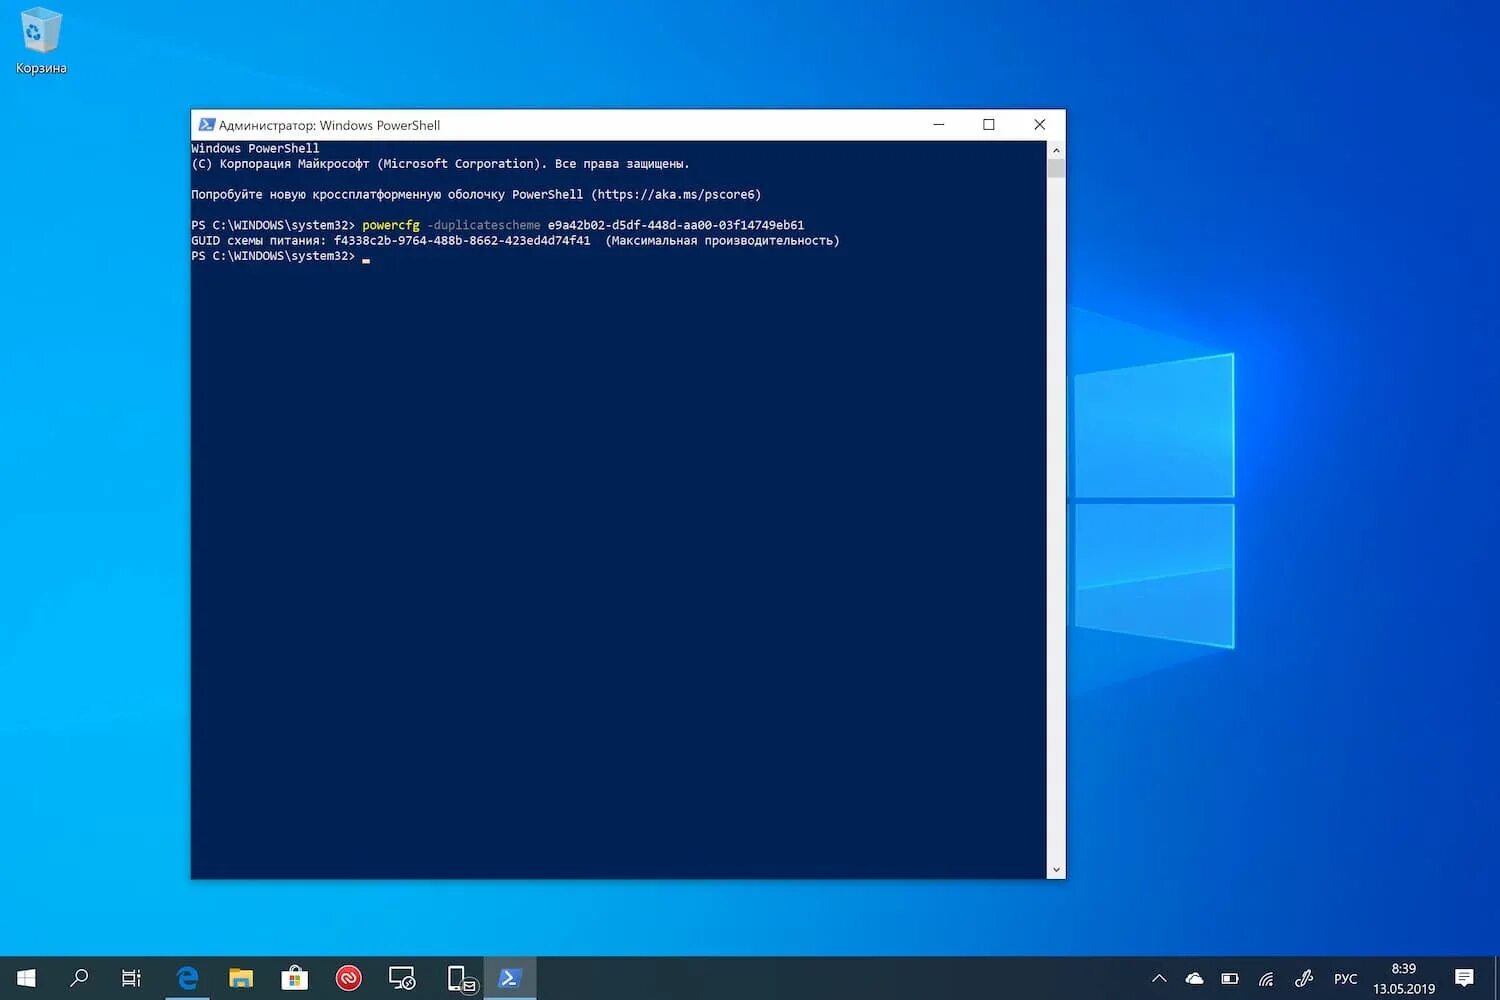Click the PowerShell icon in the window title bar
Viewport: 1500px width, 1000px height.
tap(207, 125)
